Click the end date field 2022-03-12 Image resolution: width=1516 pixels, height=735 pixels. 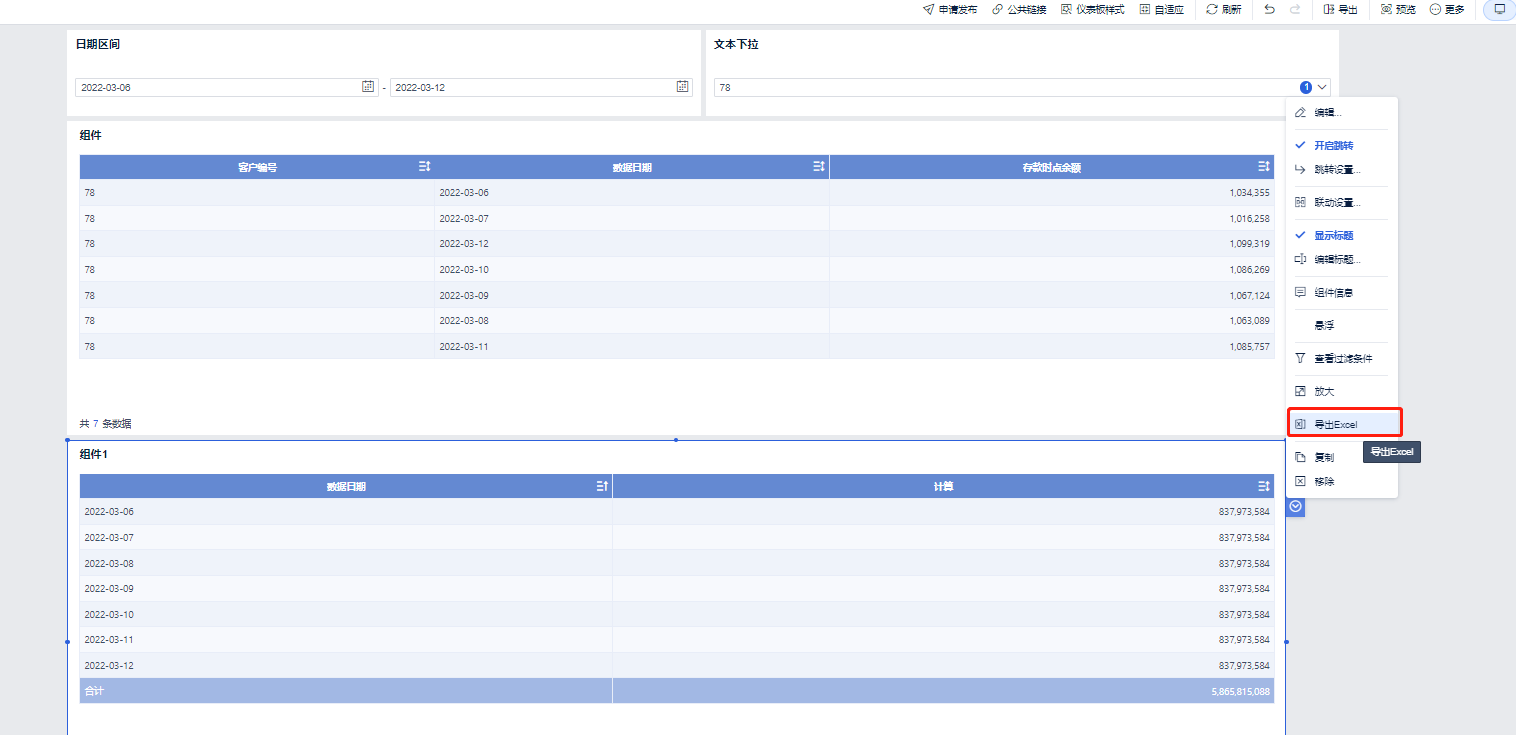[541, 87]
